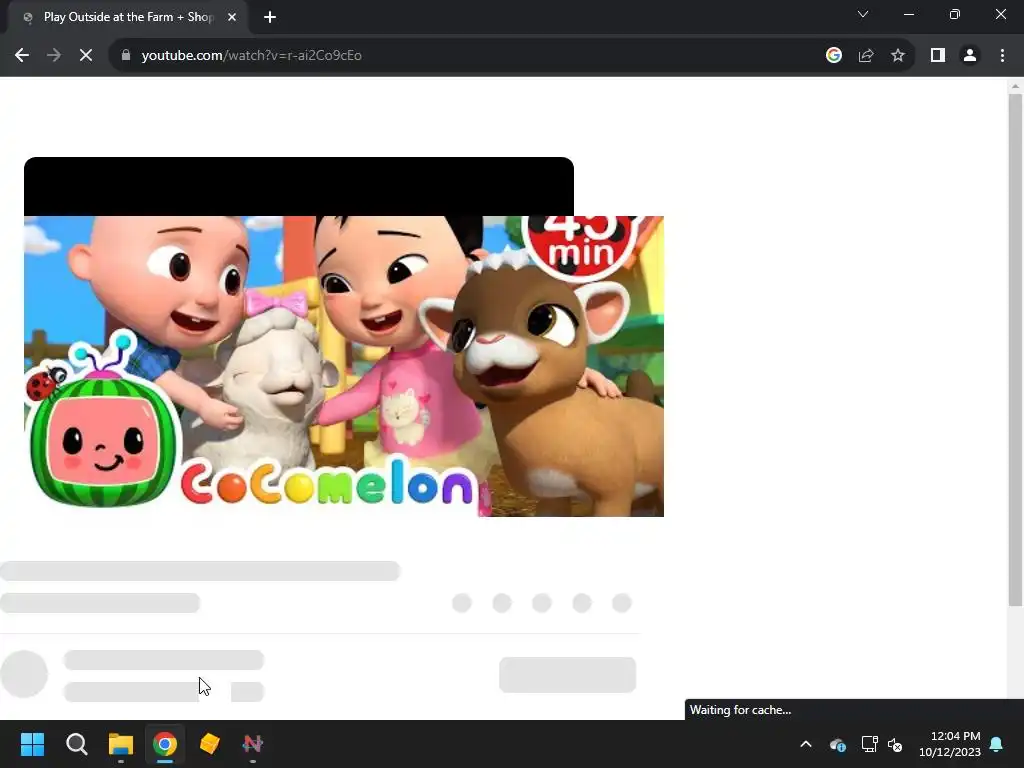Open the notifications bell
This screenshot has width=1024, height=768.
click(997, 744)
